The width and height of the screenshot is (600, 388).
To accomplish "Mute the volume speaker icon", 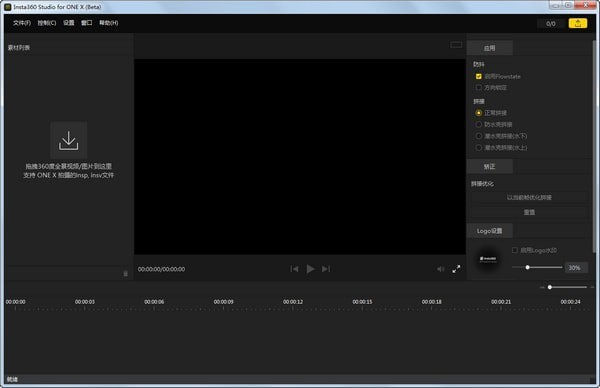I will [x=440, y=269].
